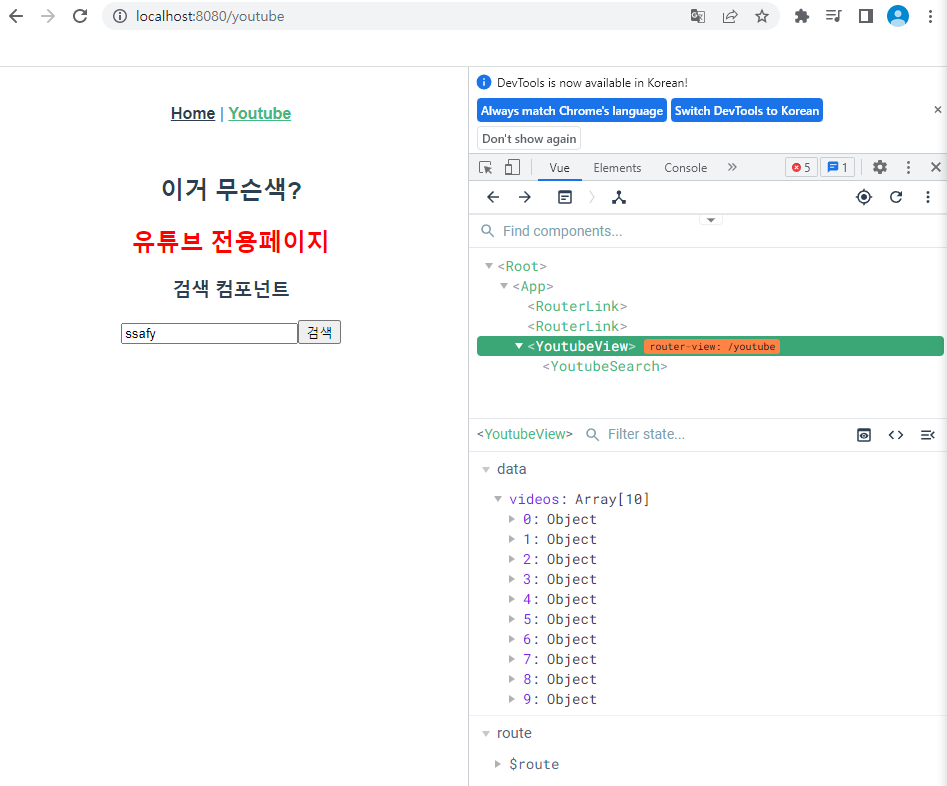Open Vue devtools more options menu

point(928,197)
